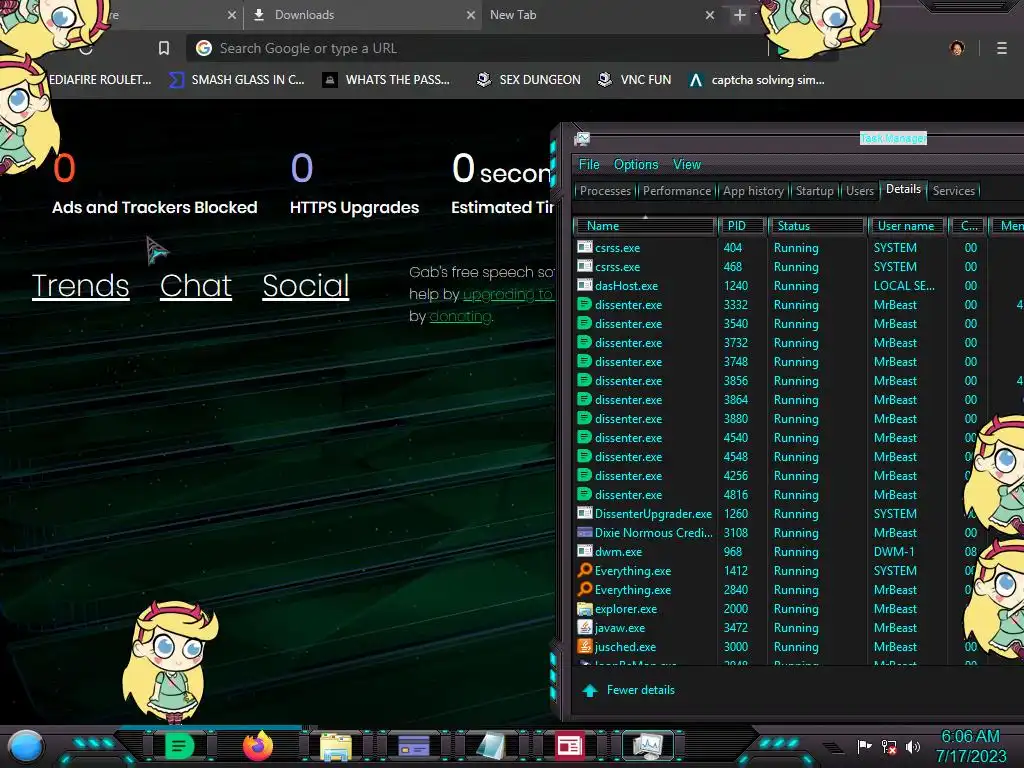
Task: Select the dwm.exe process icon
Action: [x=584, y=551]
